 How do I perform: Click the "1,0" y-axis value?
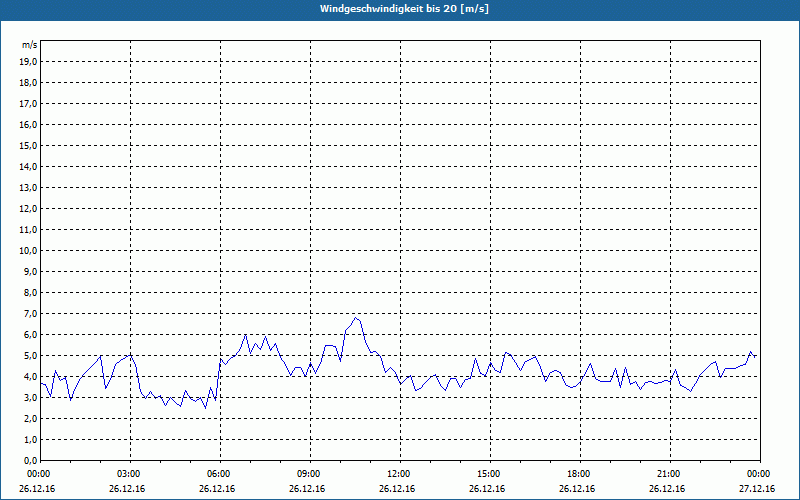[x=30, y=439]
